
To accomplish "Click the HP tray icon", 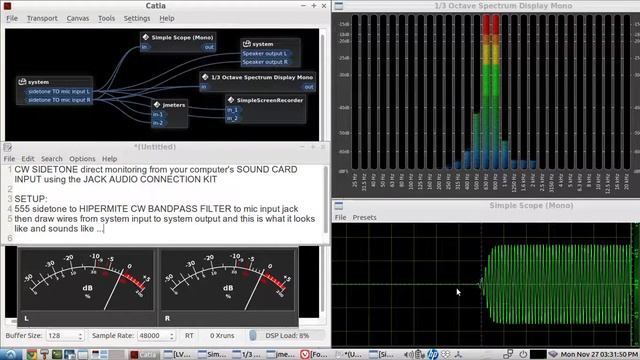I will (x=432, y=354).
